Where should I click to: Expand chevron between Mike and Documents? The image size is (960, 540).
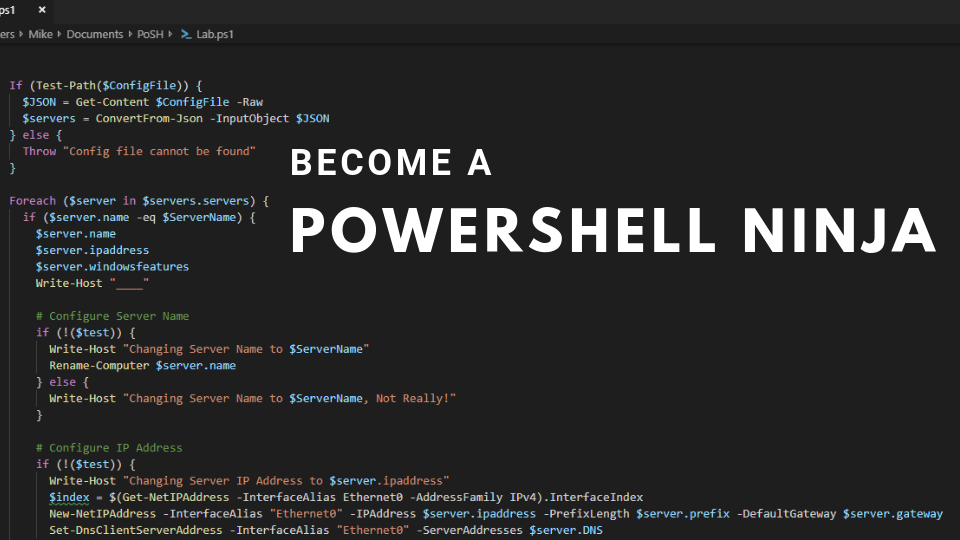point(59,34)
